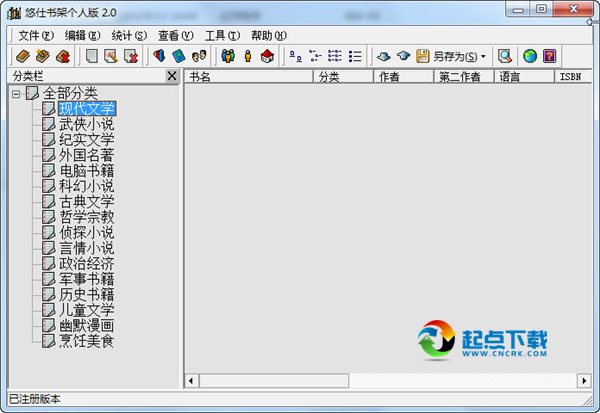Screen dimensions: 600x413
Task: Select the 纪实文学 category
Action: [x=87, y=140]
